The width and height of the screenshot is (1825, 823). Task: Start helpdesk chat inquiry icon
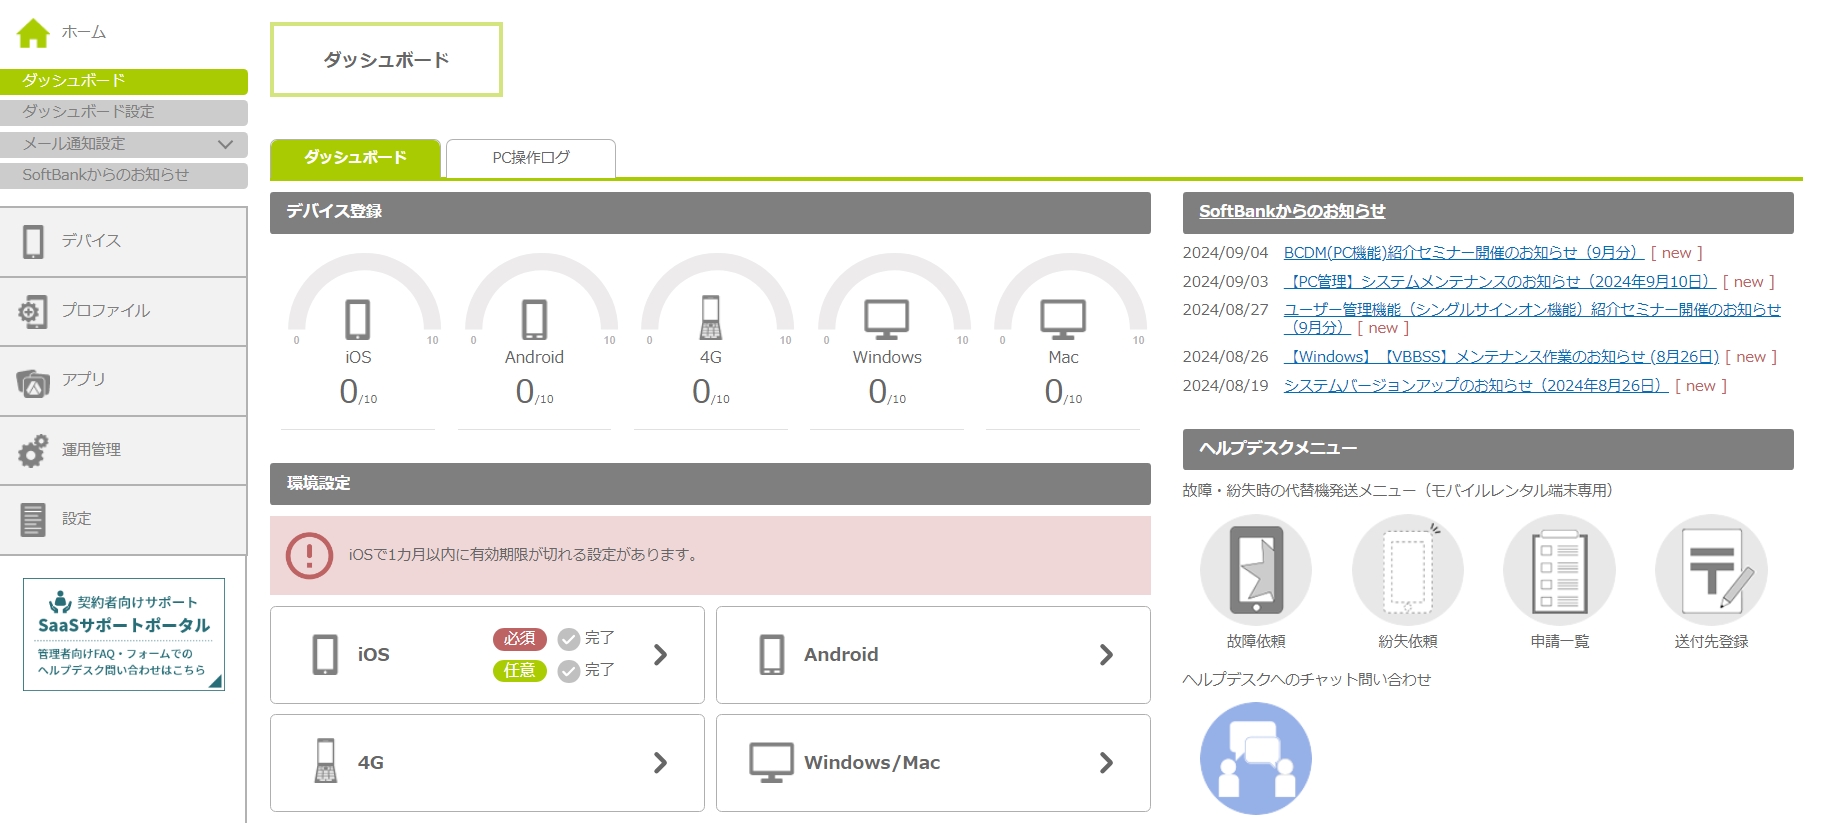[x=1255, y=758]
